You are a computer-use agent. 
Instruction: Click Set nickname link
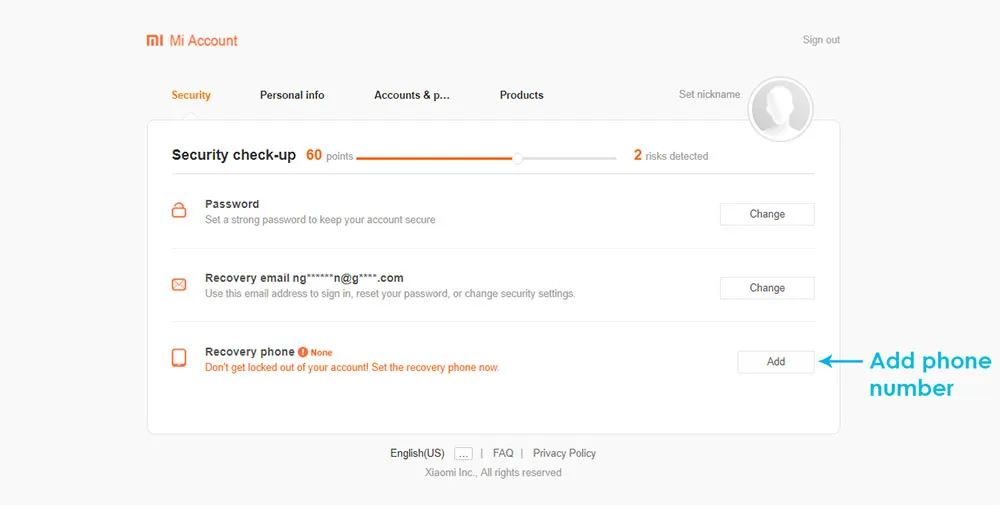click(x=709, y=94)
